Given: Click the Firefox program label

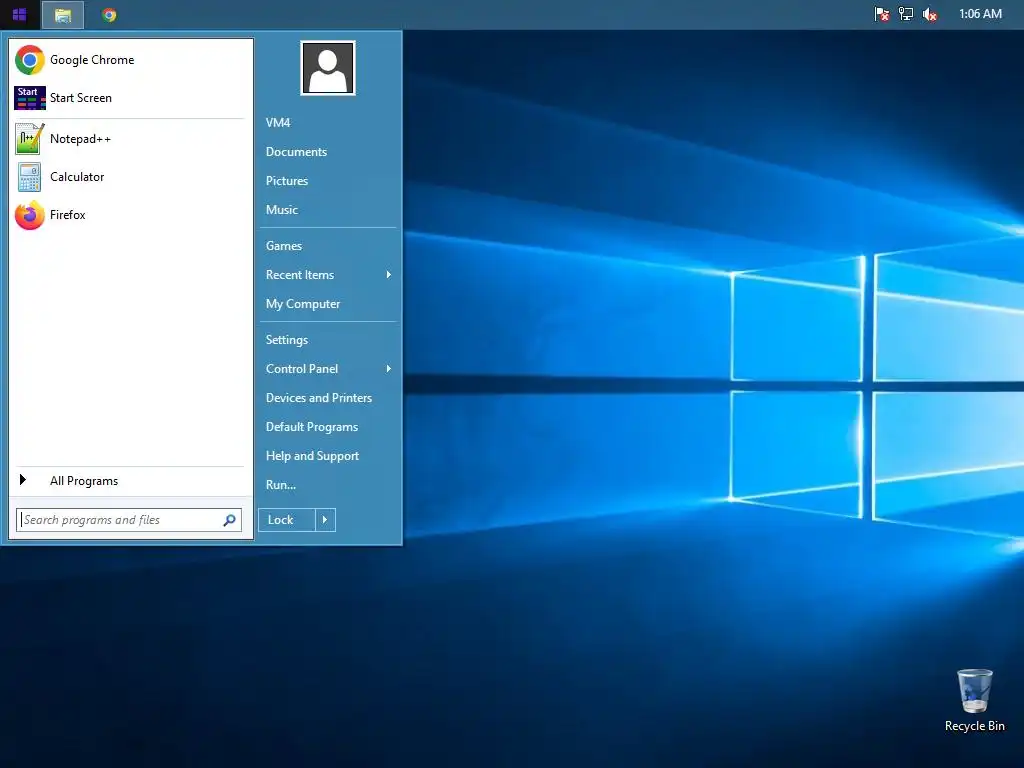Looking at the screenshot, I should pos(68,215).
